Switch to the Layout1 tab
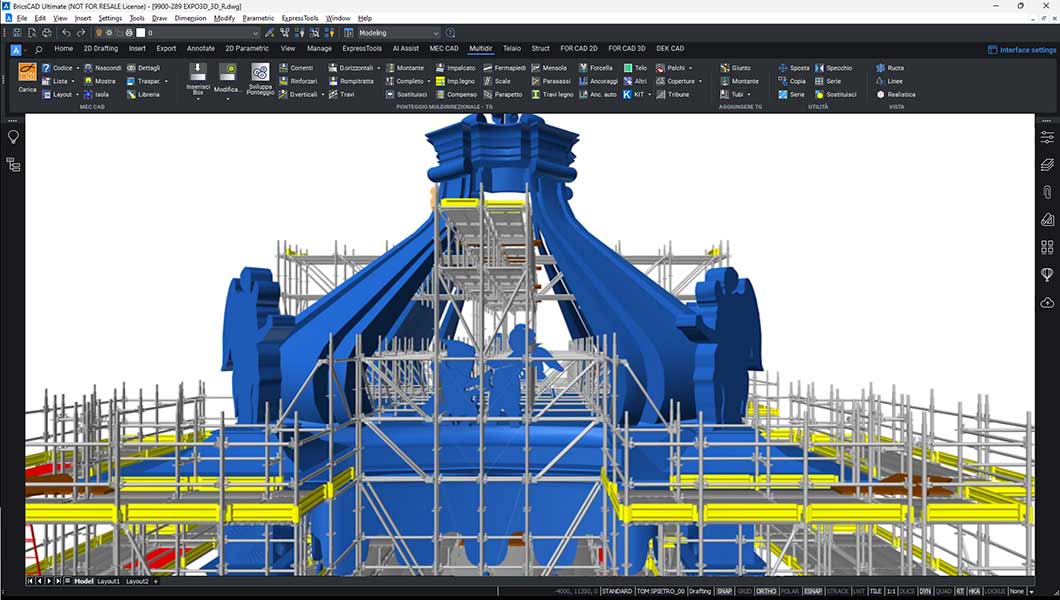The height and width of the screenshot is (600, 1060). (108, 581)
